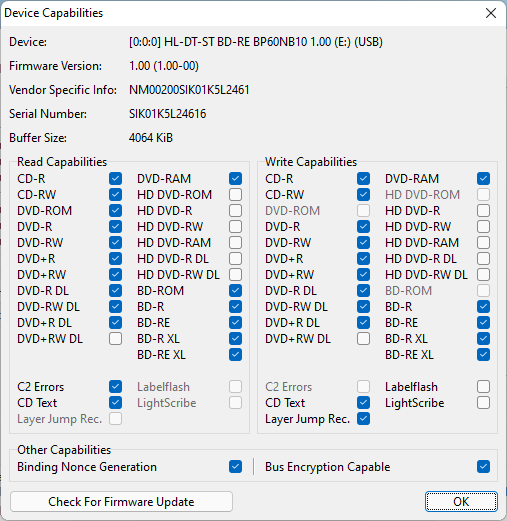507x521 pixels.
Task: Toggle the Read HD DVD-RW checkbox
Action: click(235, 226)
